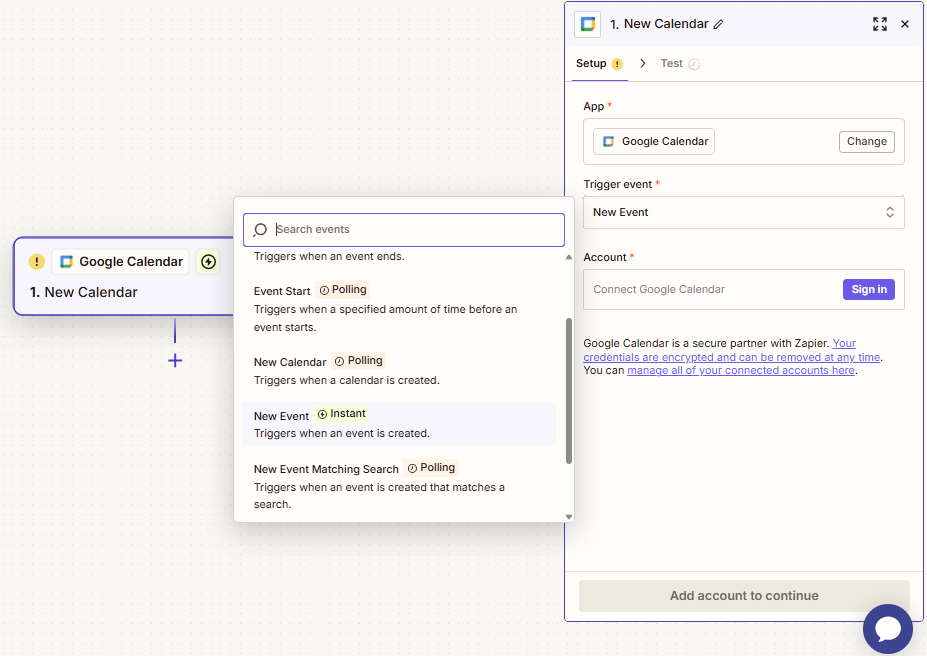Click the 1. New Calendar title in the panel header
Viewport: 927px width, 656px height.
click(x=659, y=24)
